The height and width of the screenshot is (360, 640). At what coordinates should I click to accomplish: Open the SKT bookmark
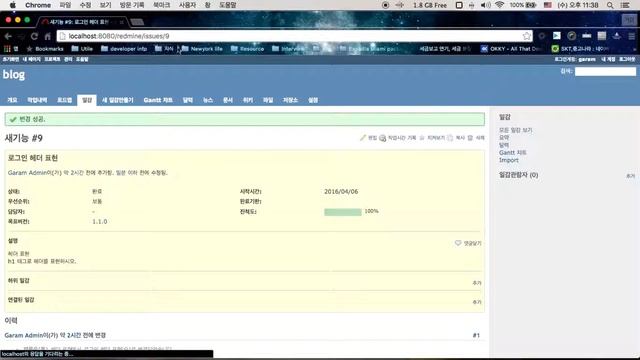tap(581, 49)
